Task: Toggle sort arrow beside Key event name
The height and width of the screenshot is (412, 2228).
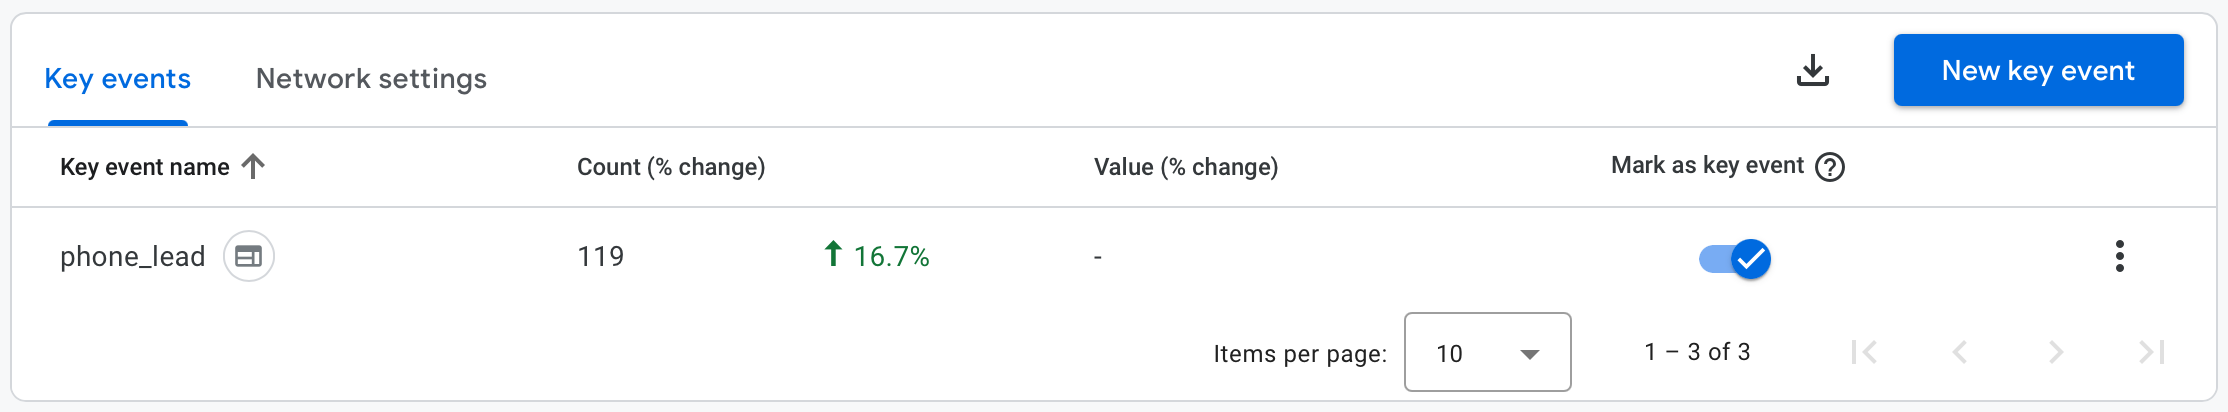Action: click(x=254, y=166)
